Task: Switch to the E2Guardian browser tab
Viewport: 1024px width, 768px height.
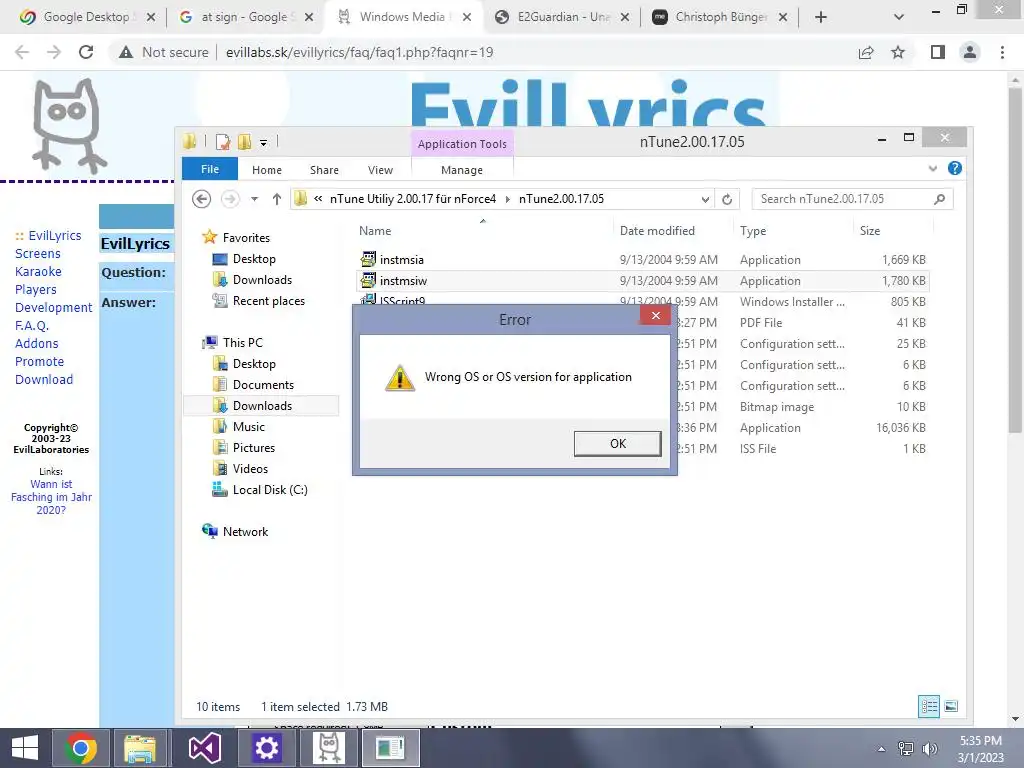Action: pyautogui.click(x=563, y=17)
